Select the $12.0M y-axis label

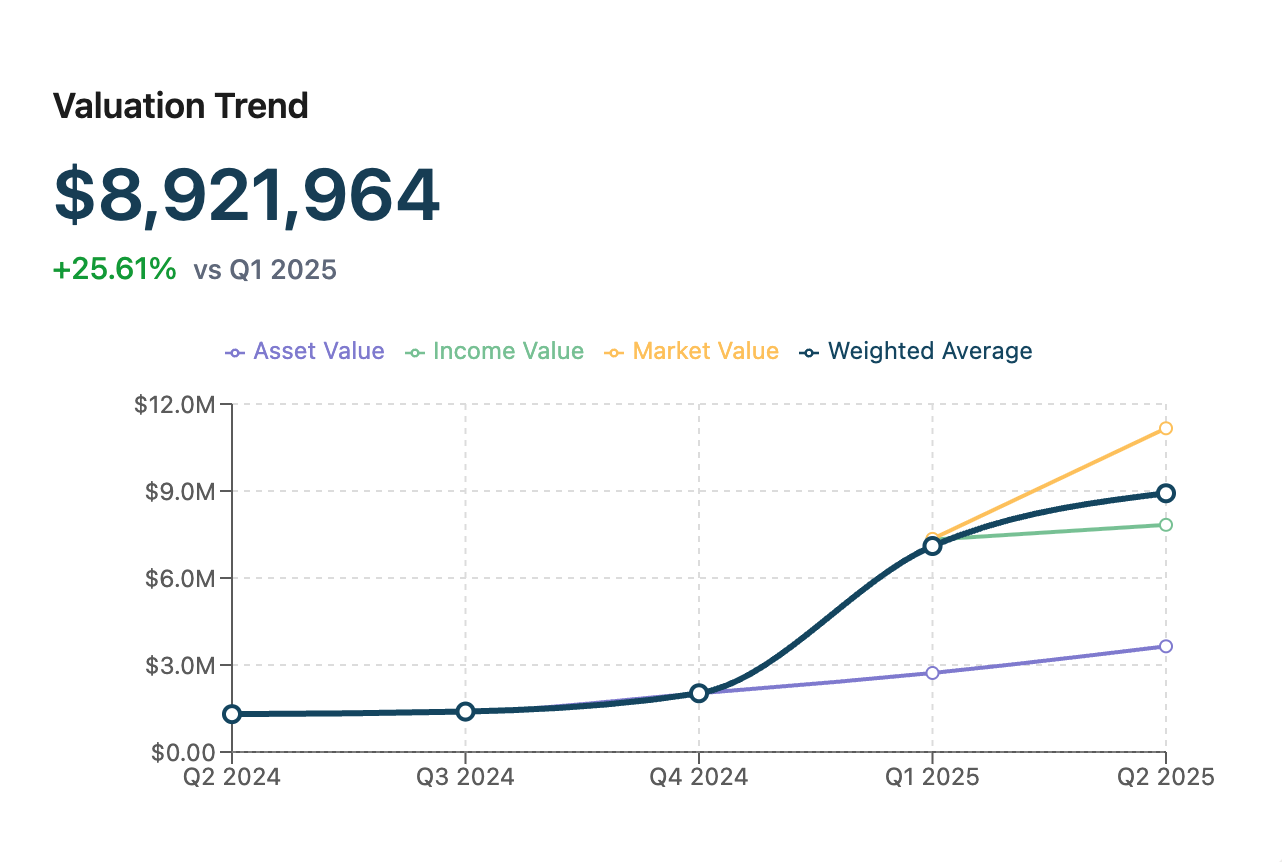click(x=174, y=405)
